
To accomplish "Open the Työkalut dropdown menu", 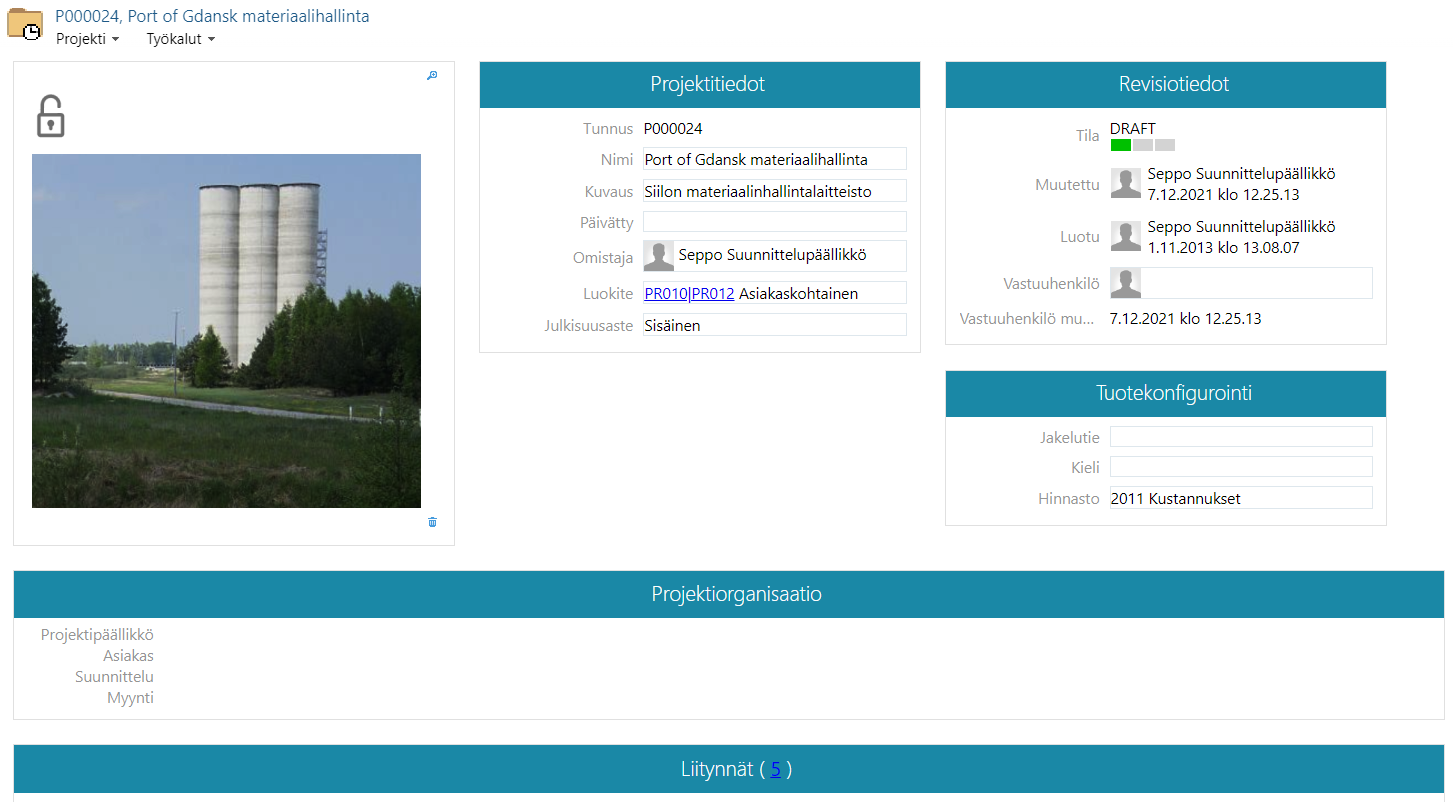I will pos(181,39).
